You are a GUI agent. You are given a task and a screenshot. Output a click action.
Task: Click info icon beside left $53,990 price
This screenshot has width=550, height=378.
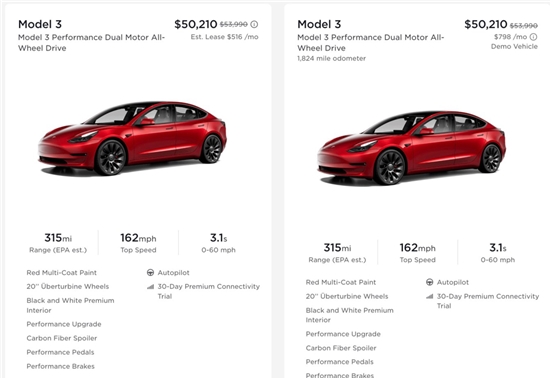coord(254,25)
